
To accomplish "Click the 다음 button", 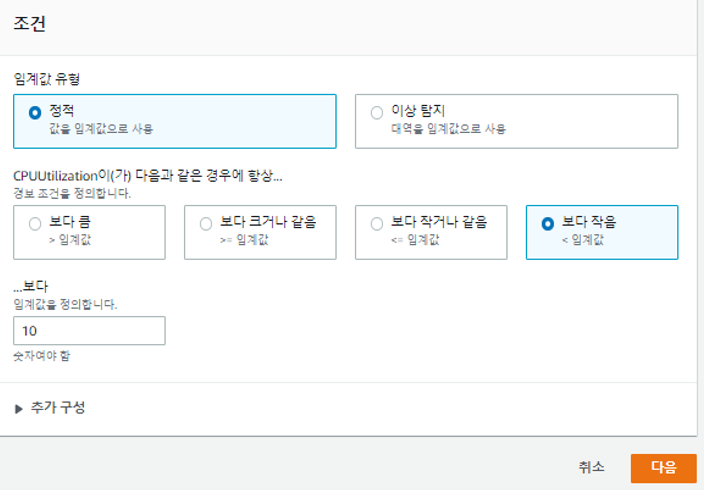I will click(664, 468).
